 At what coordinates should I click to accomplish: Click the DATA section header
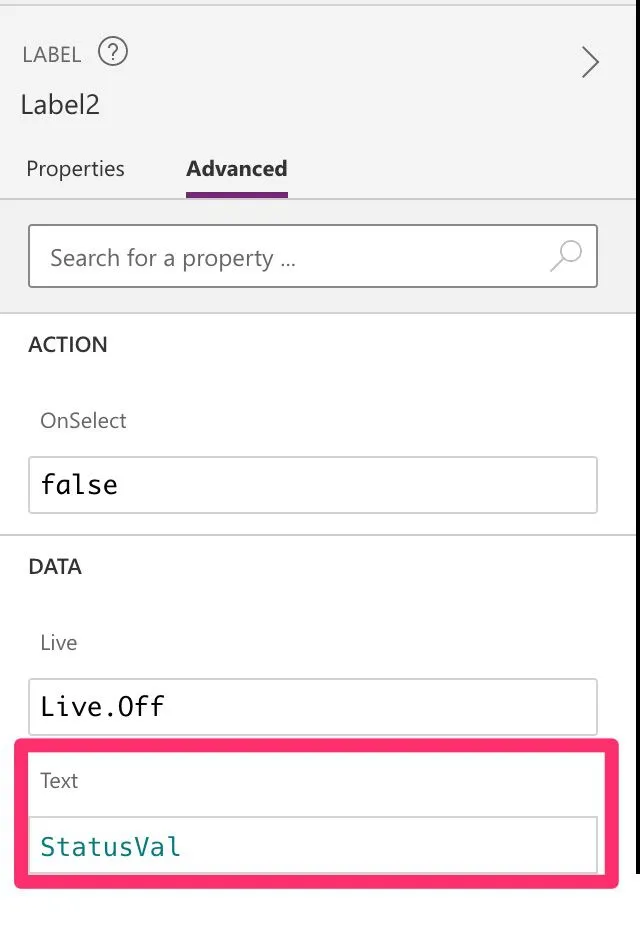pyautogui.click(x=55, y=567)
